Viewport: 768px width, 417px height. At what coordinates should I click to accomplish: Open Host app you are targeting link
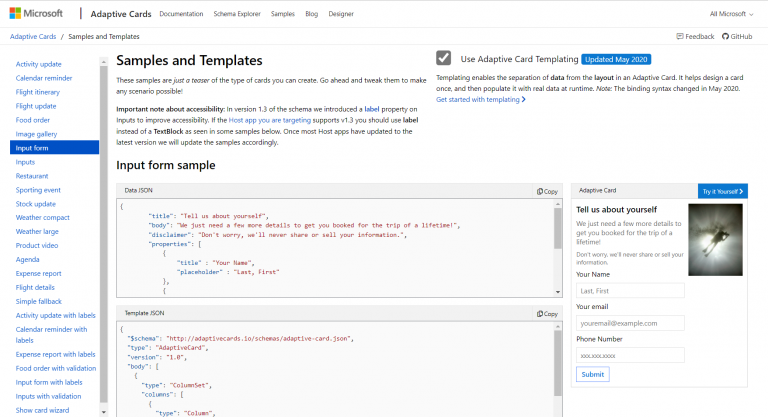(269, 120)
